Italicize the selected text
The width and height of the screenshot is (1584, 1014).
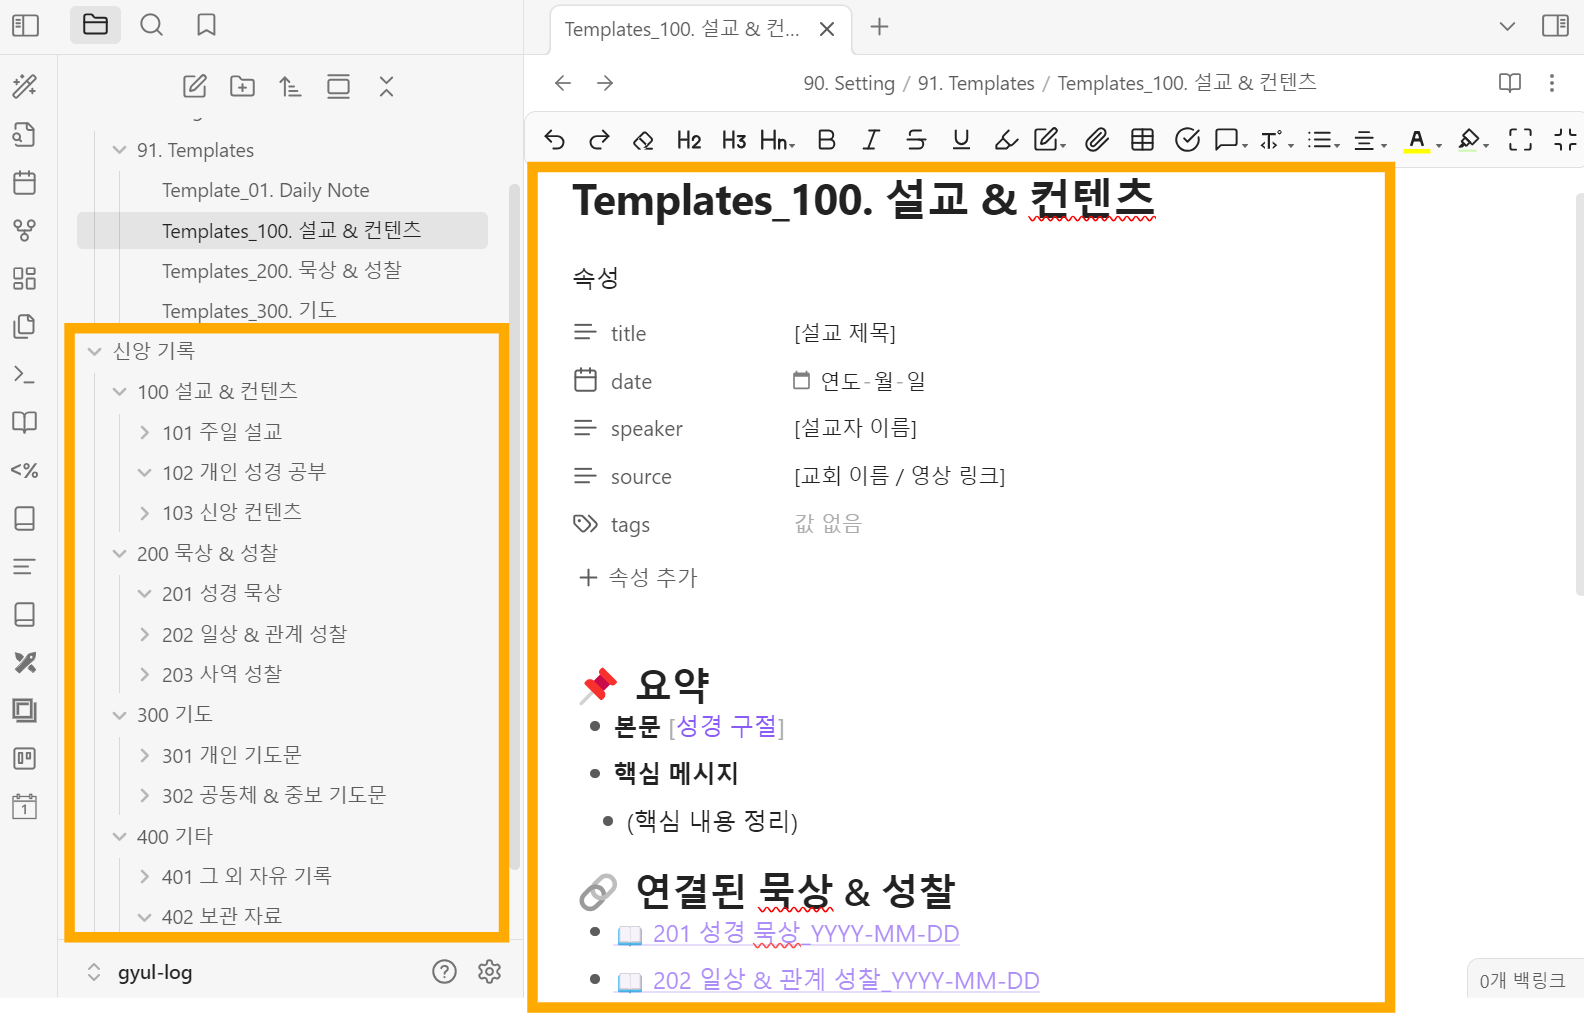click(x=871, y=140)
